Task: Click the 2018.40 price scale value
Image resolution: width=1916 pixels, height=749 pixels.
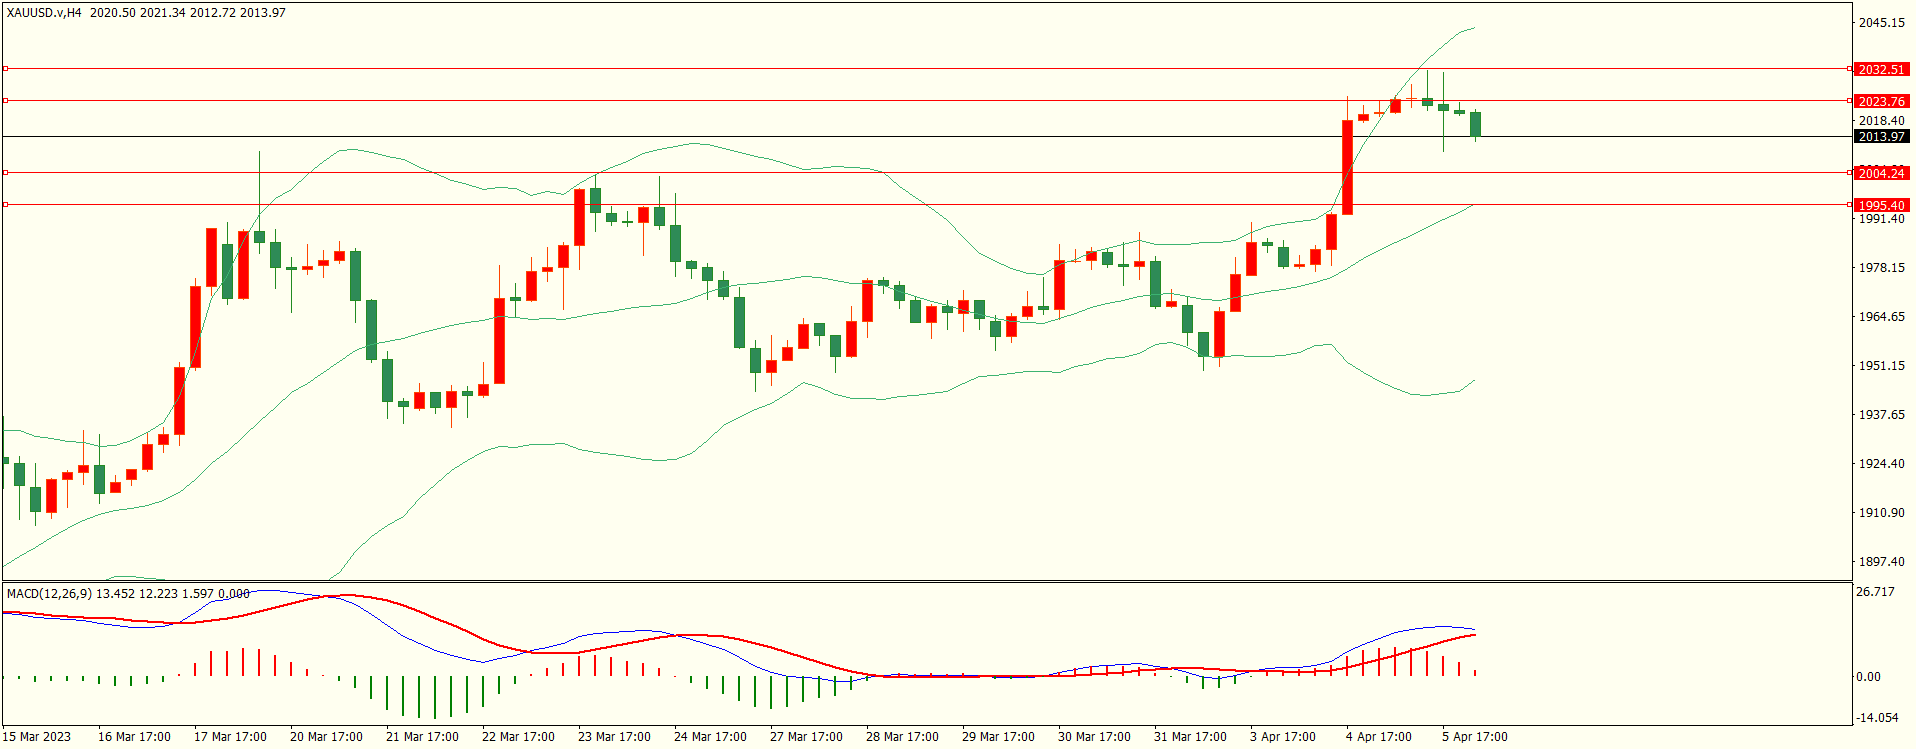Action: coord(1881,120)
